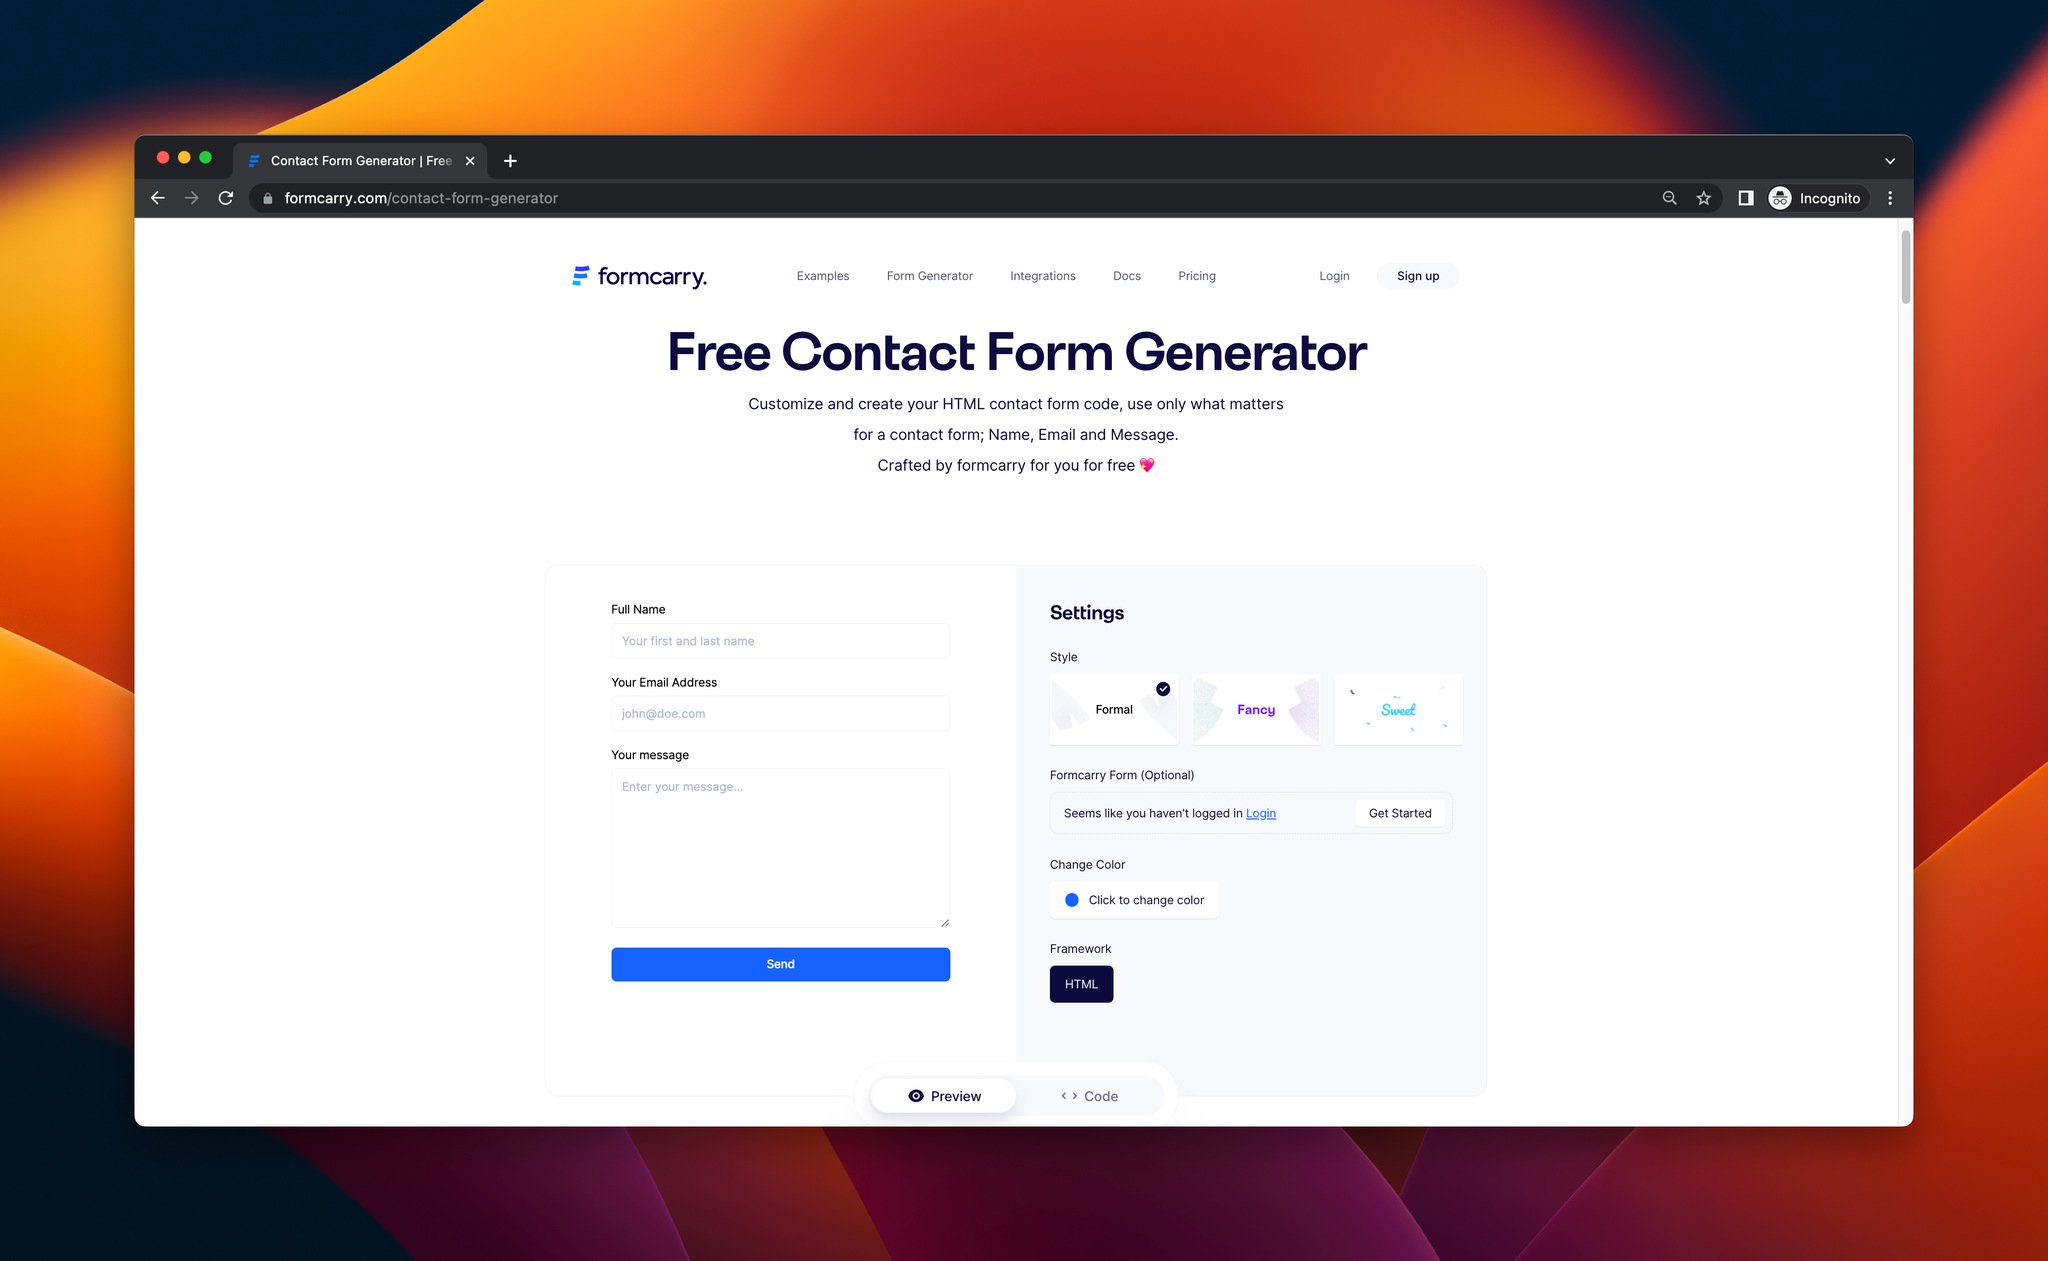Screen dimensions: 2048x1261
Task: Select the Formal style option
Action: click(1113, 708)
